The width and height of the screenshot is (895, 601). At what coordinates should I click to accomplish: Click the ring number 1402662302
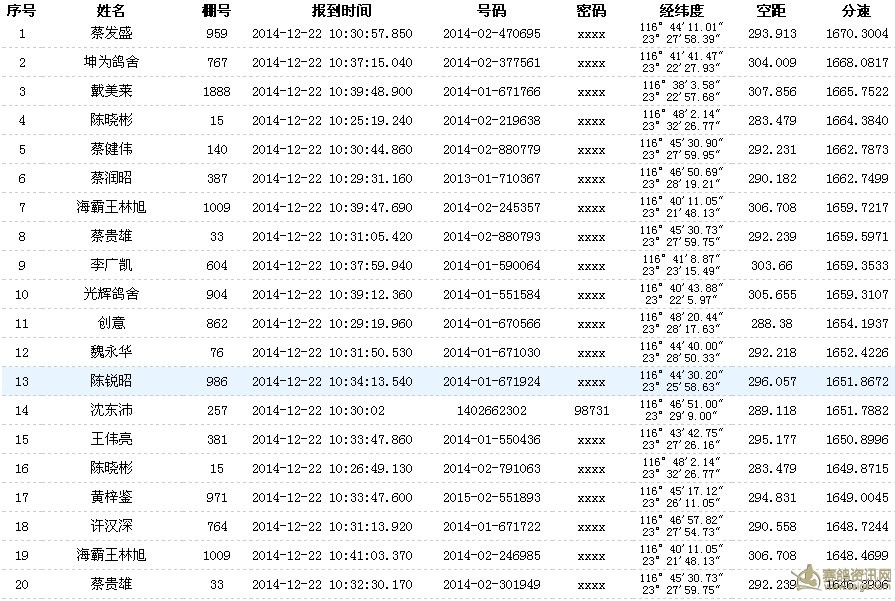(491, 410)
